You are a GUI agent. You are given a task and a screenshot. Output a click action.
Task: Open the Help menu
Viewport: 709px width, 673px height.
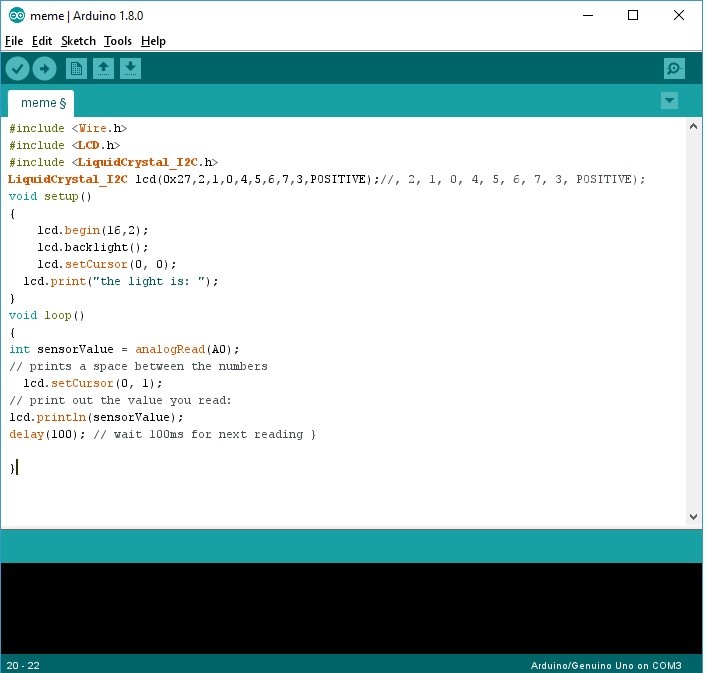[x=153, y=41]
